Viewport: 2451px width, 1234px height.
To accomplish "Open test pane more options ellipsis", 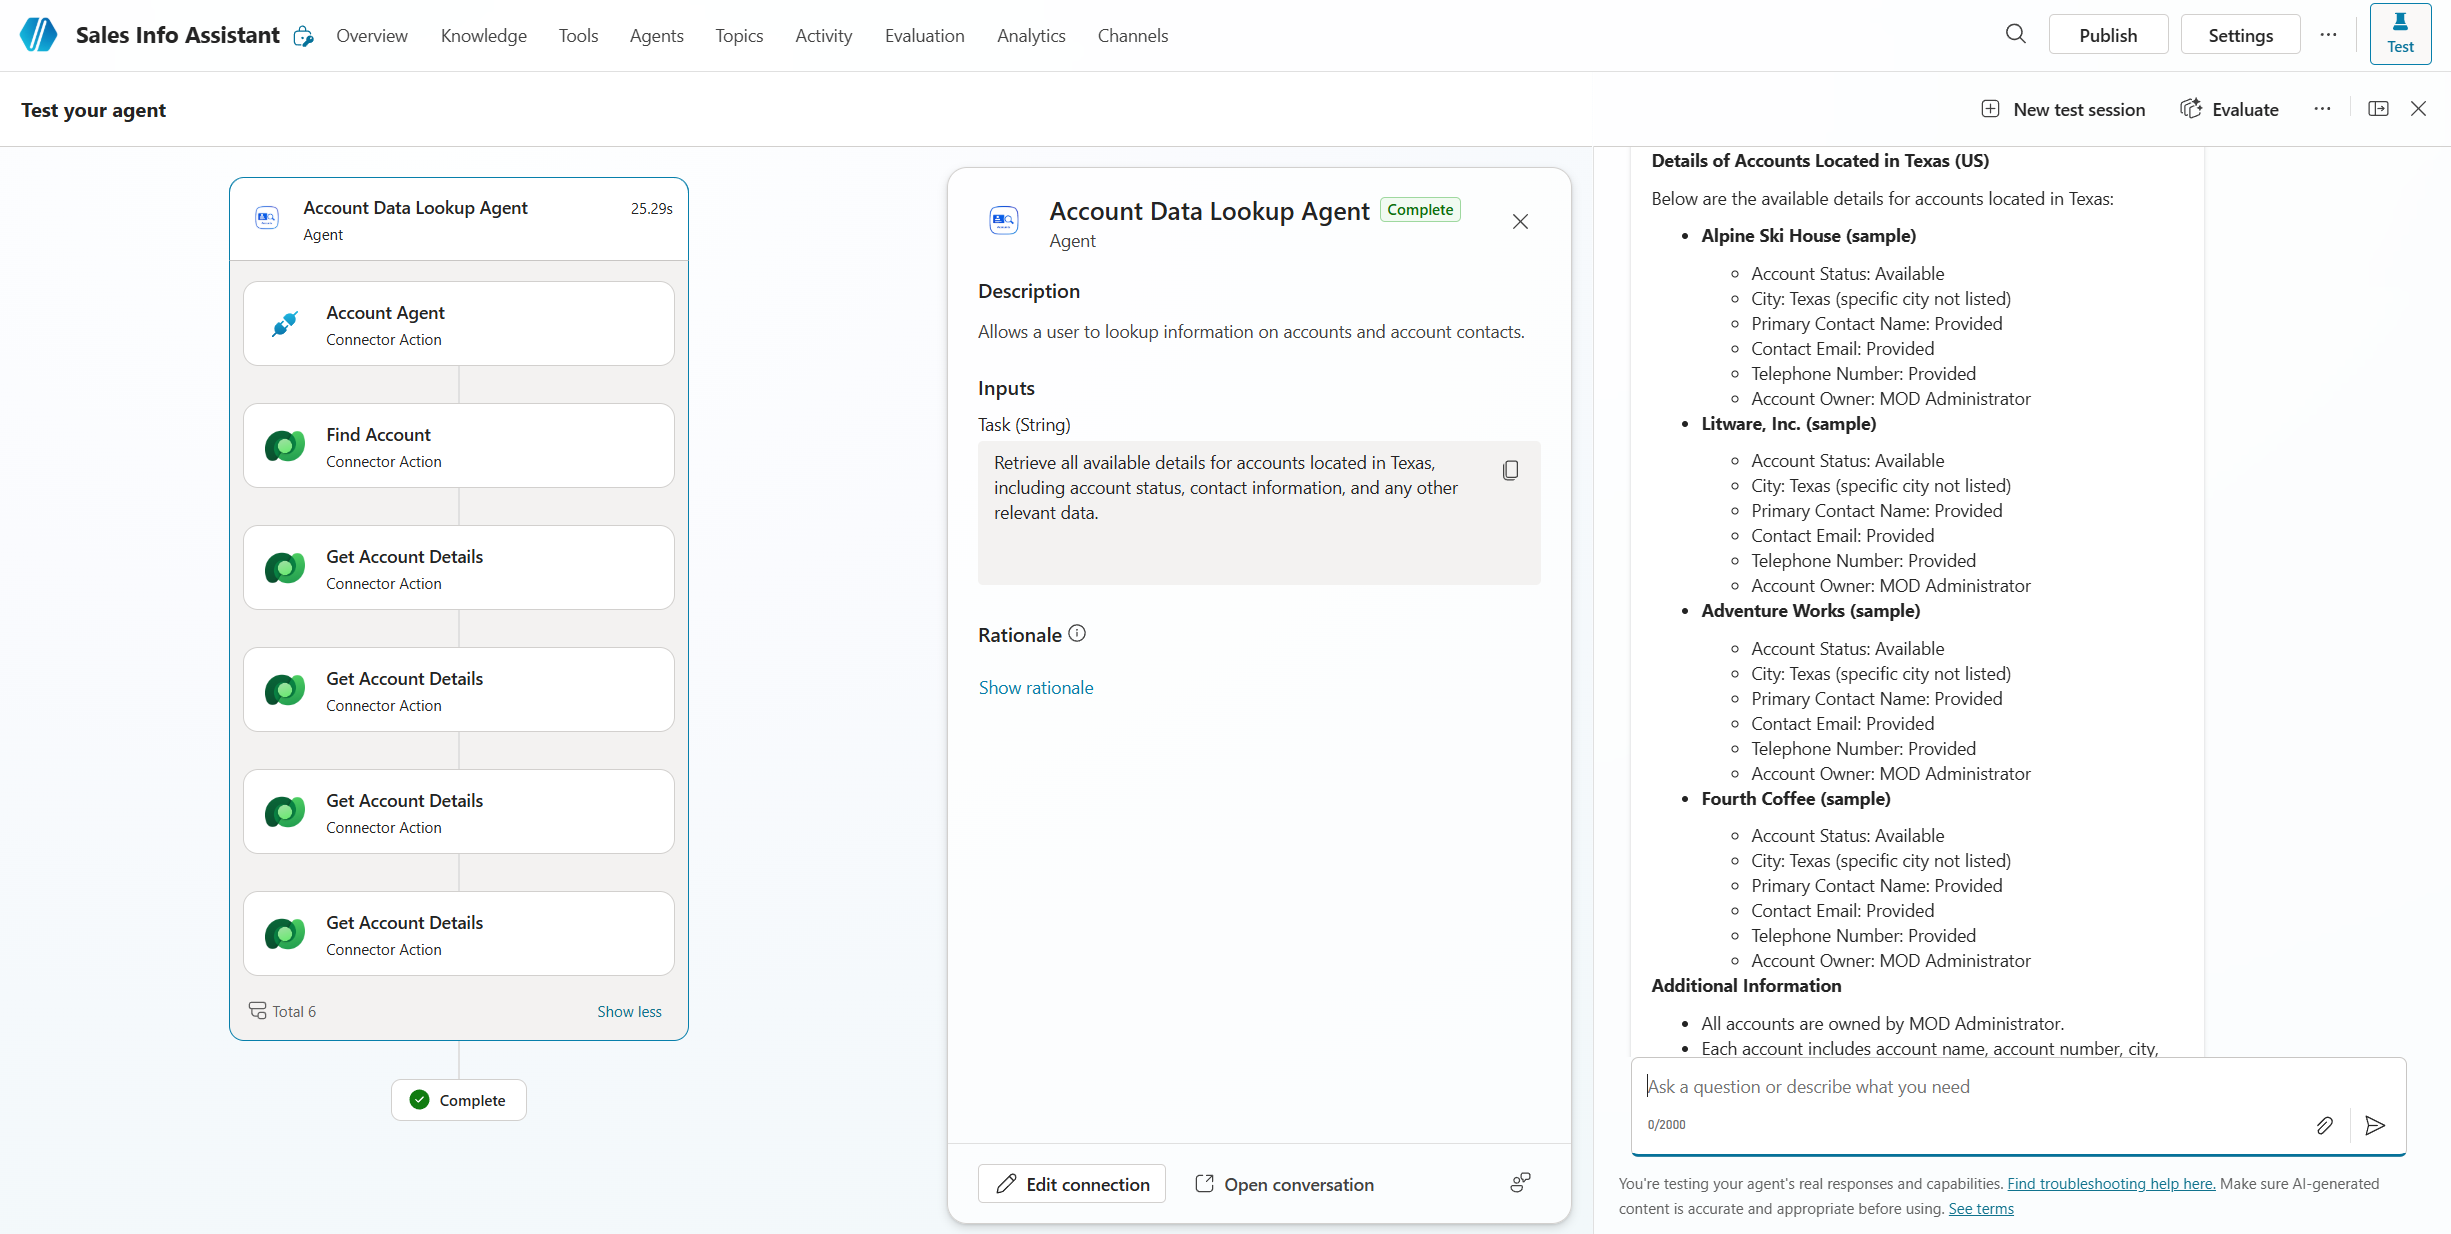I will pyautogui.click(x=2322, y=109).
